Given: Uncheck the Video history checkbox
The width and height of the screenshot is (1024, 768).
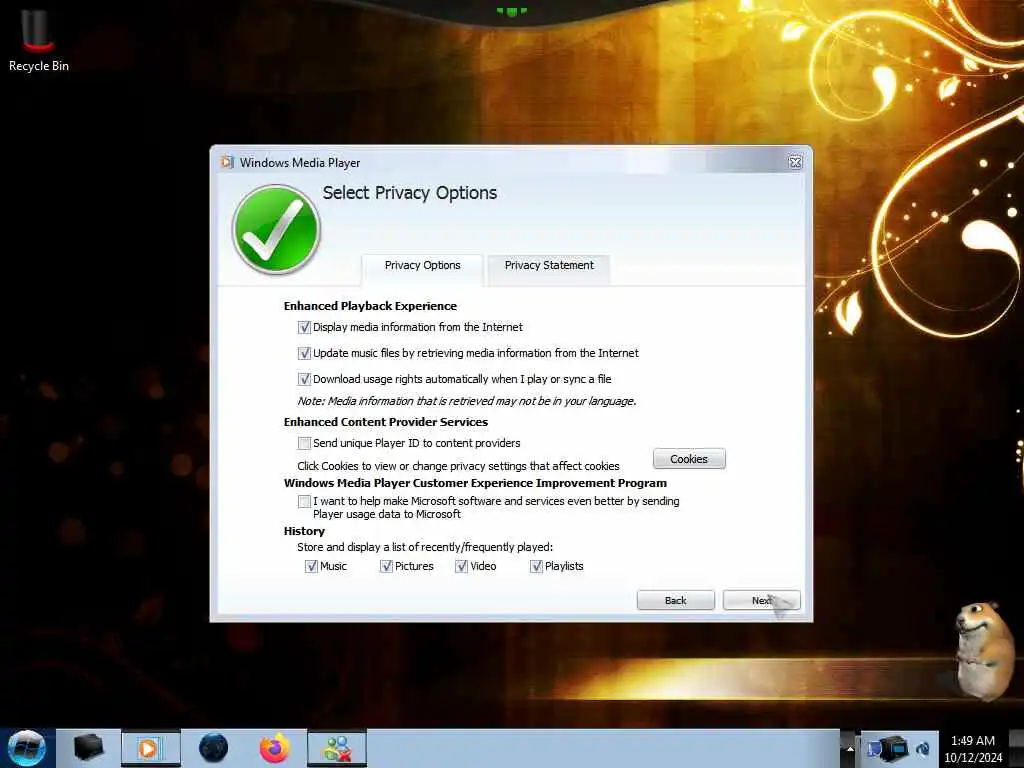Looking at the screenshot, I should coord(461,566).
